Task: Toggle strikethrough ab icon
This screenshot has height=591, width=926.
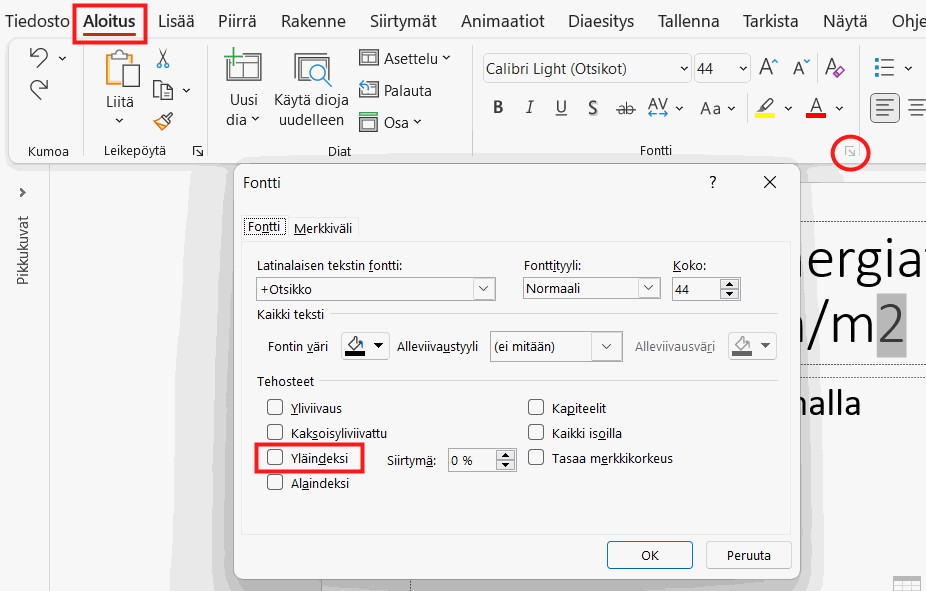Action: click(x=625, y=109)
